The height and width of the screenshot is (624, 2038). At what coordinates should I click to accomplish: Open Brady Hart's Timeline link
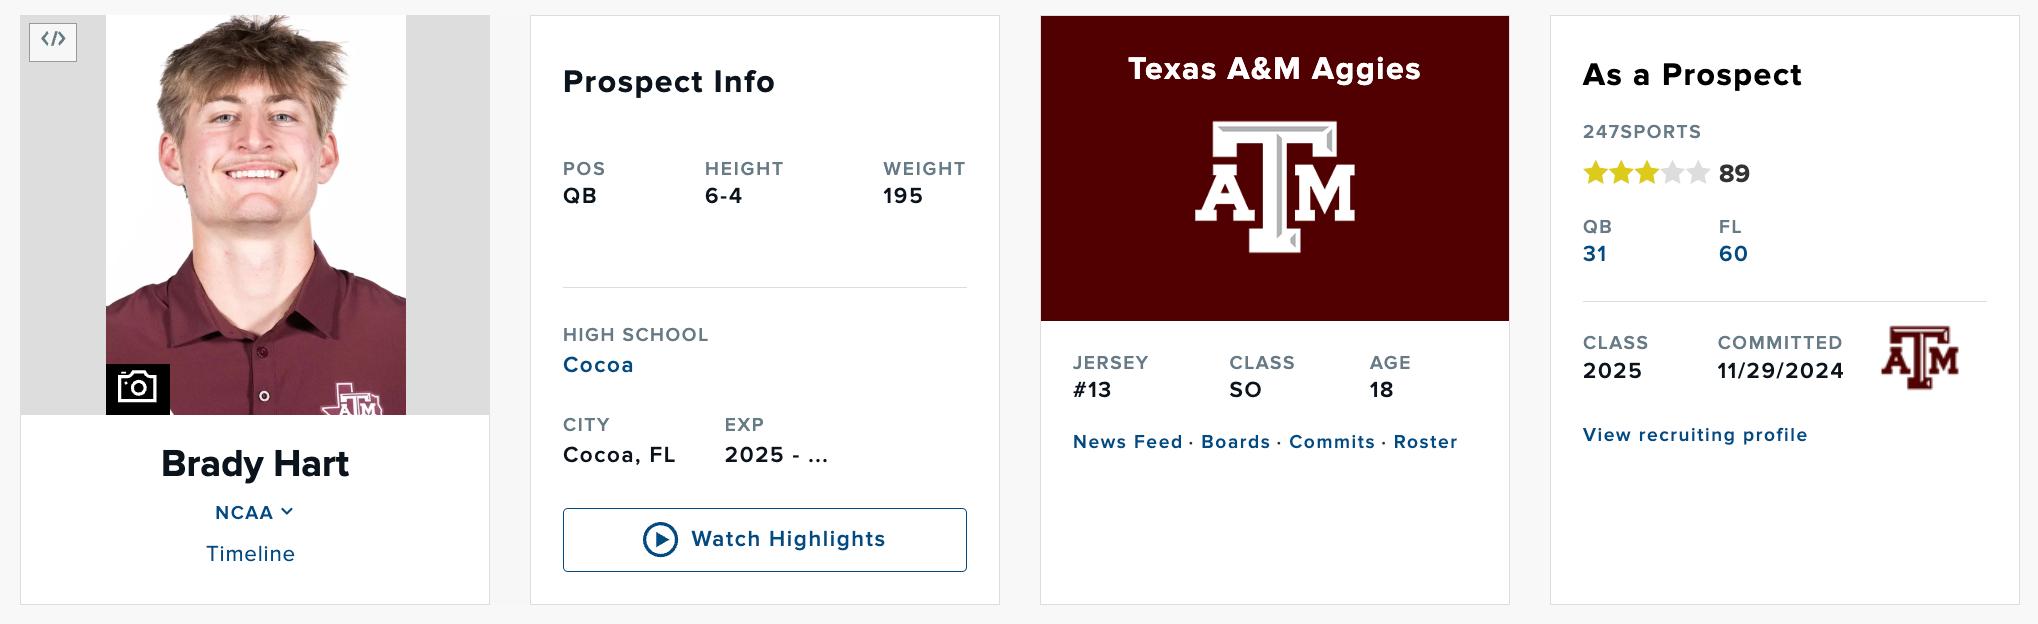tap(250, 554)
